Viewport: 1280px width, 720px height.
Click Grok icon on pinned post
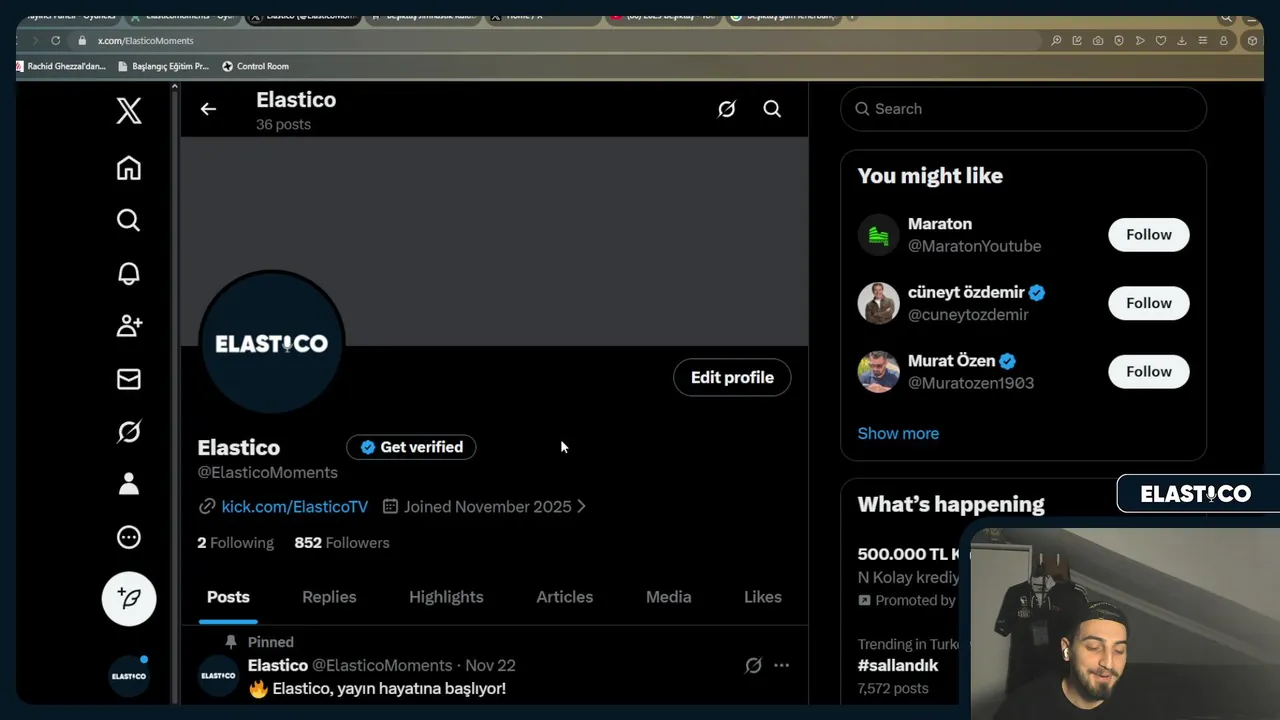(x=753, y=665)
